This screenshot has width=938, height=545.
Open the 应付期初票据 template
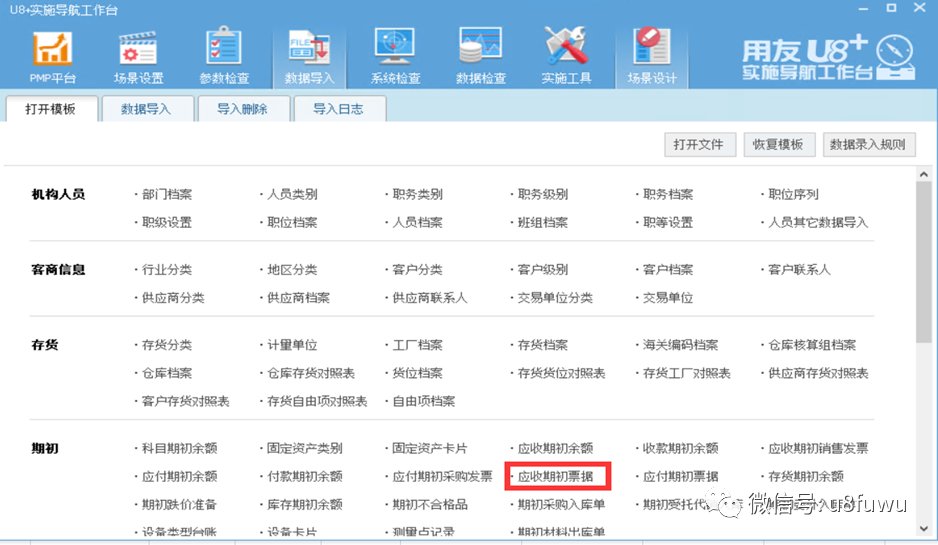point(680,477)
